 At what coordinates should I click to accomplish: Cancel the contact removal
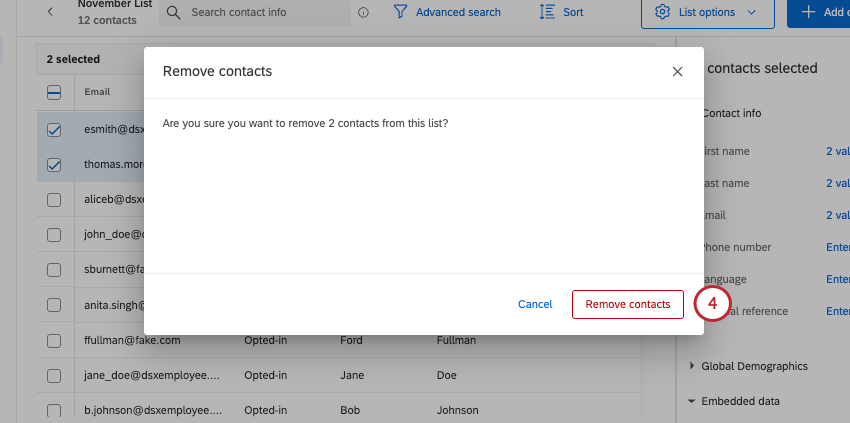pos(535,304)
